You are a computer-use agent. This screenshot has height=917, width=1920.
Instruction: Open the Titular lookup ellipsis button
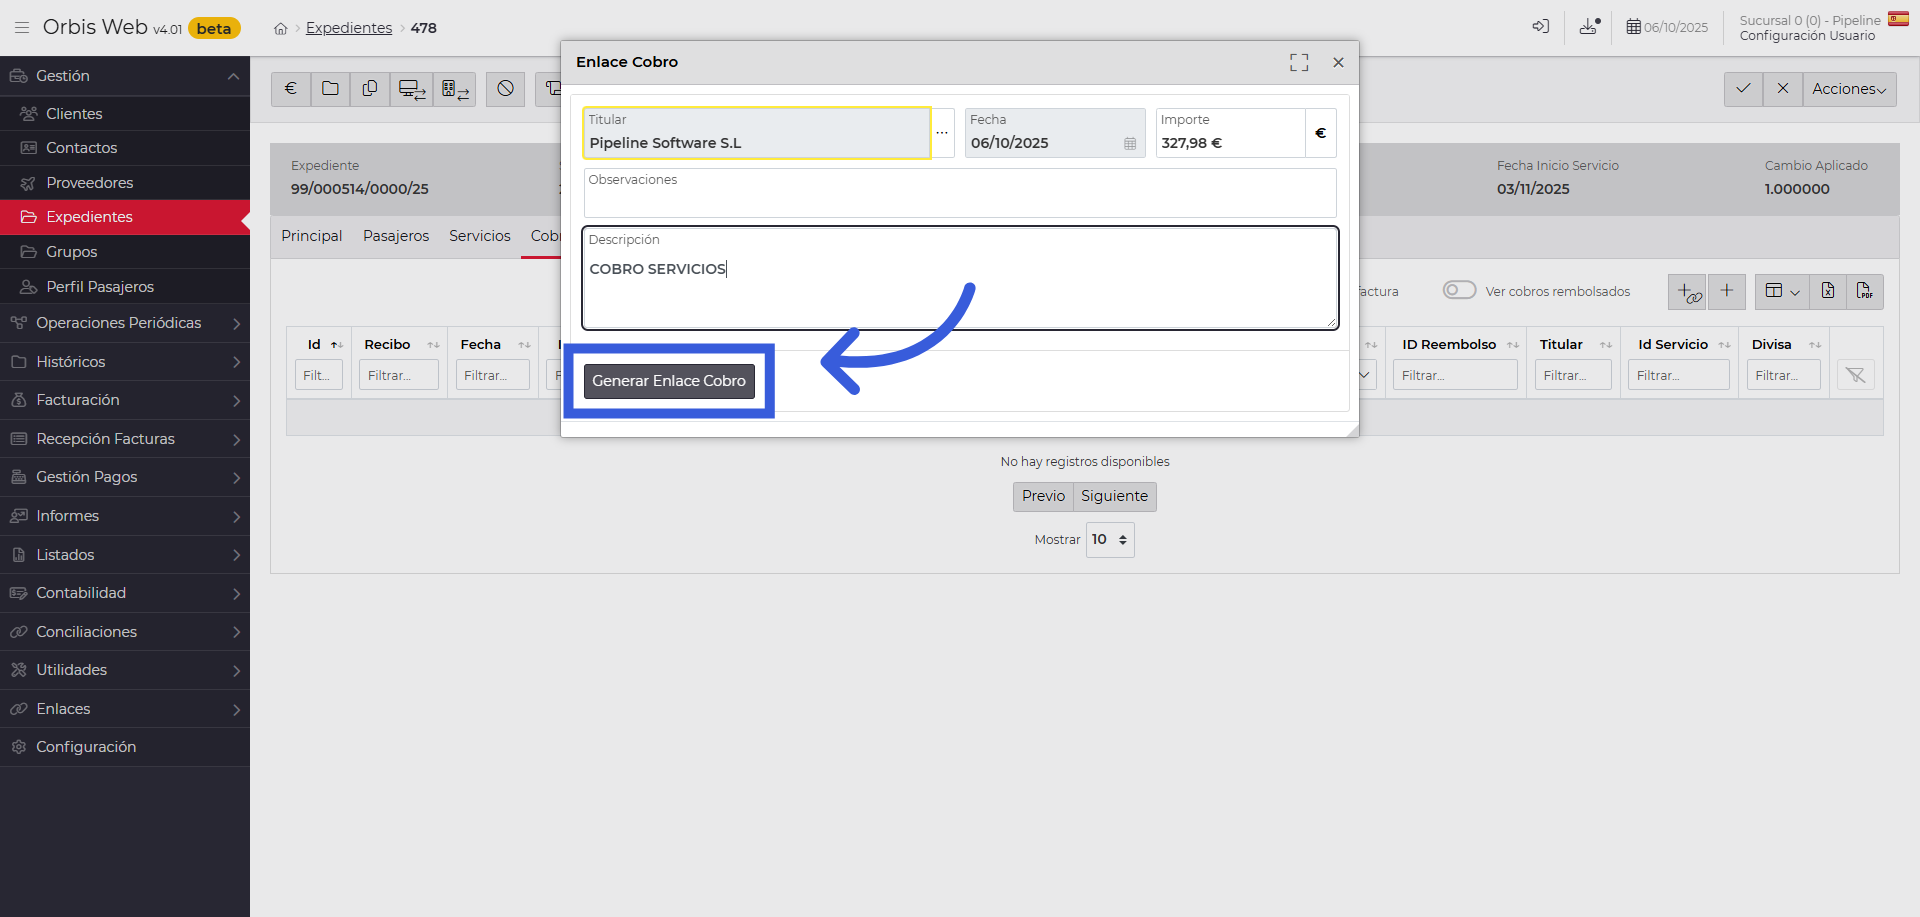tap(942, 133)
